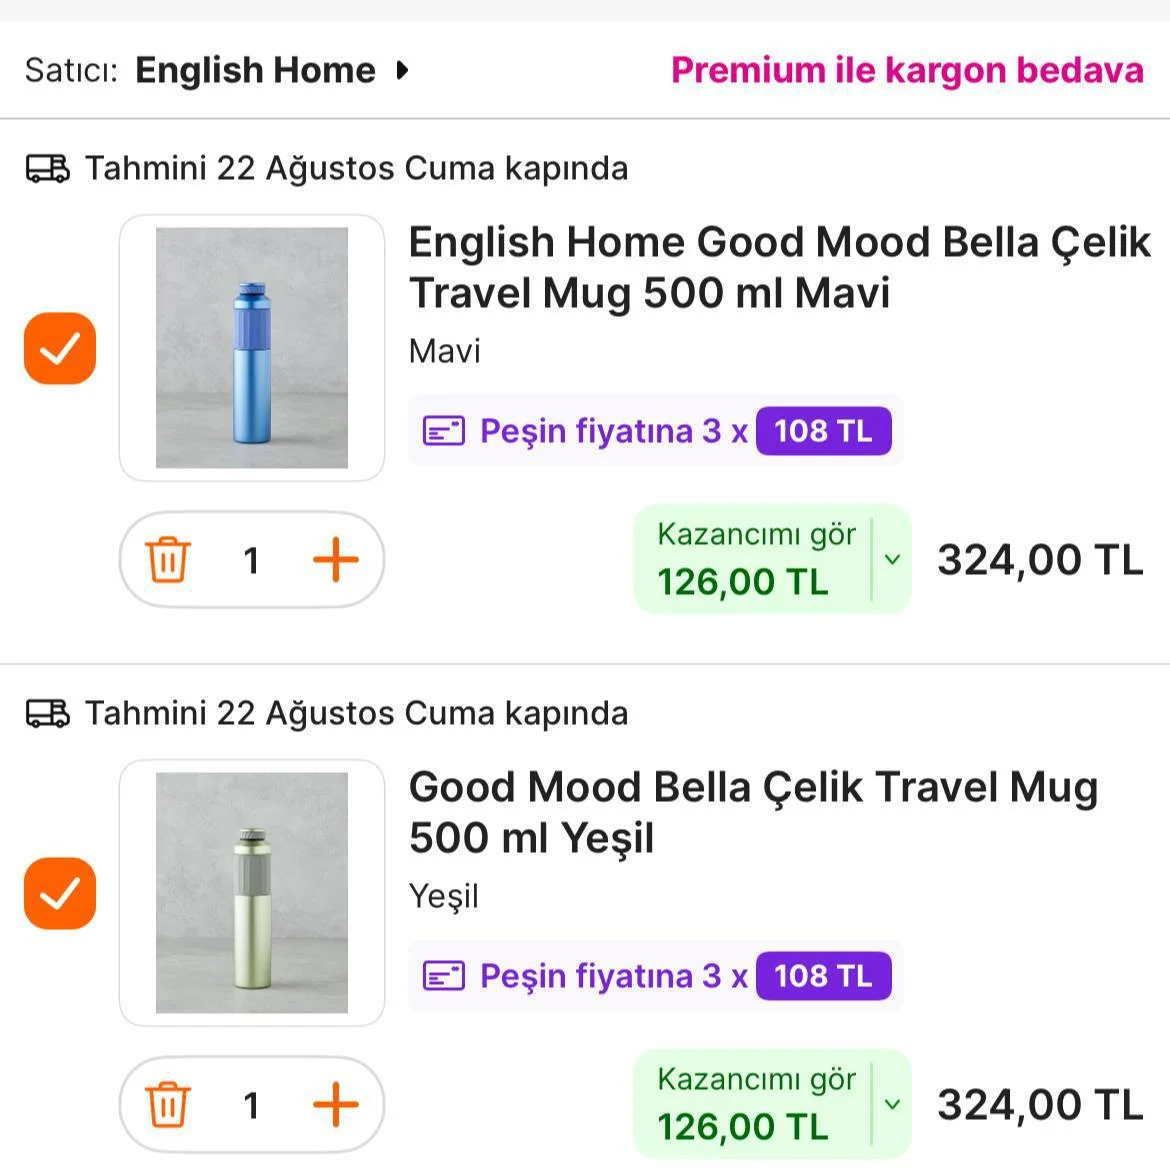The image size is (1170, 1171).
Task: Tap the 108 TL installment badge for Mavi
Action: 823,431
